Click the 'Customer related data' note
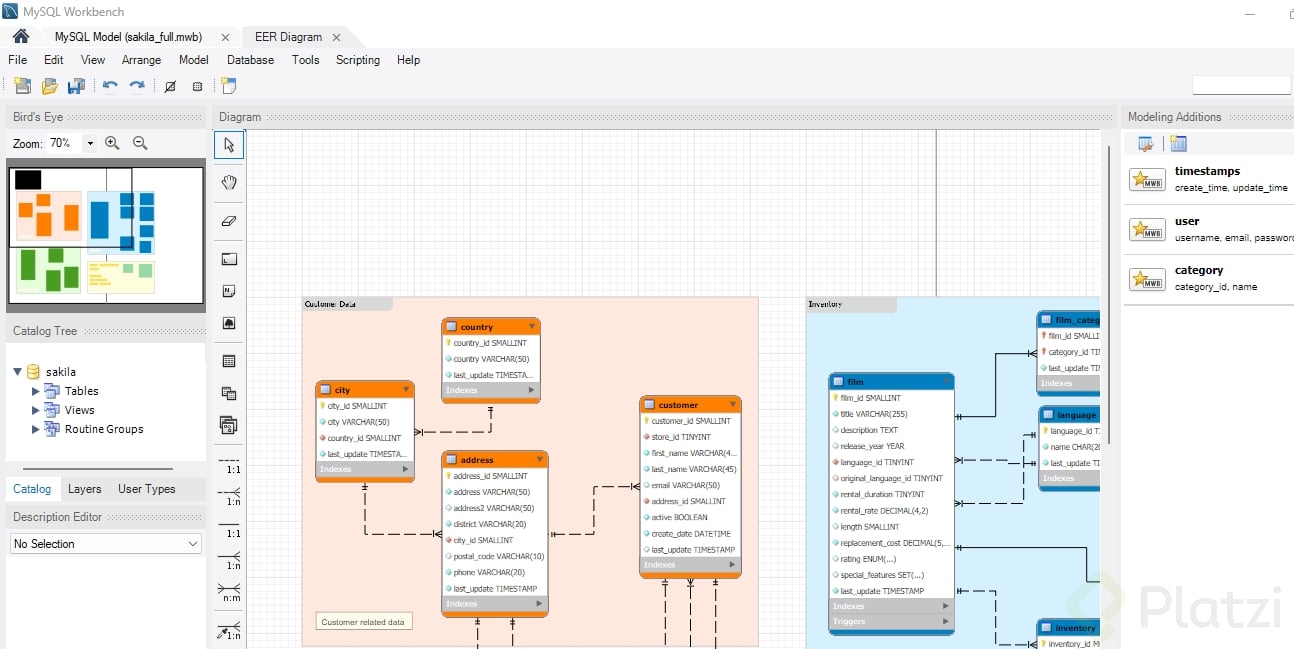The height and width of the screenshot is (649, 1294). [364, 622]
